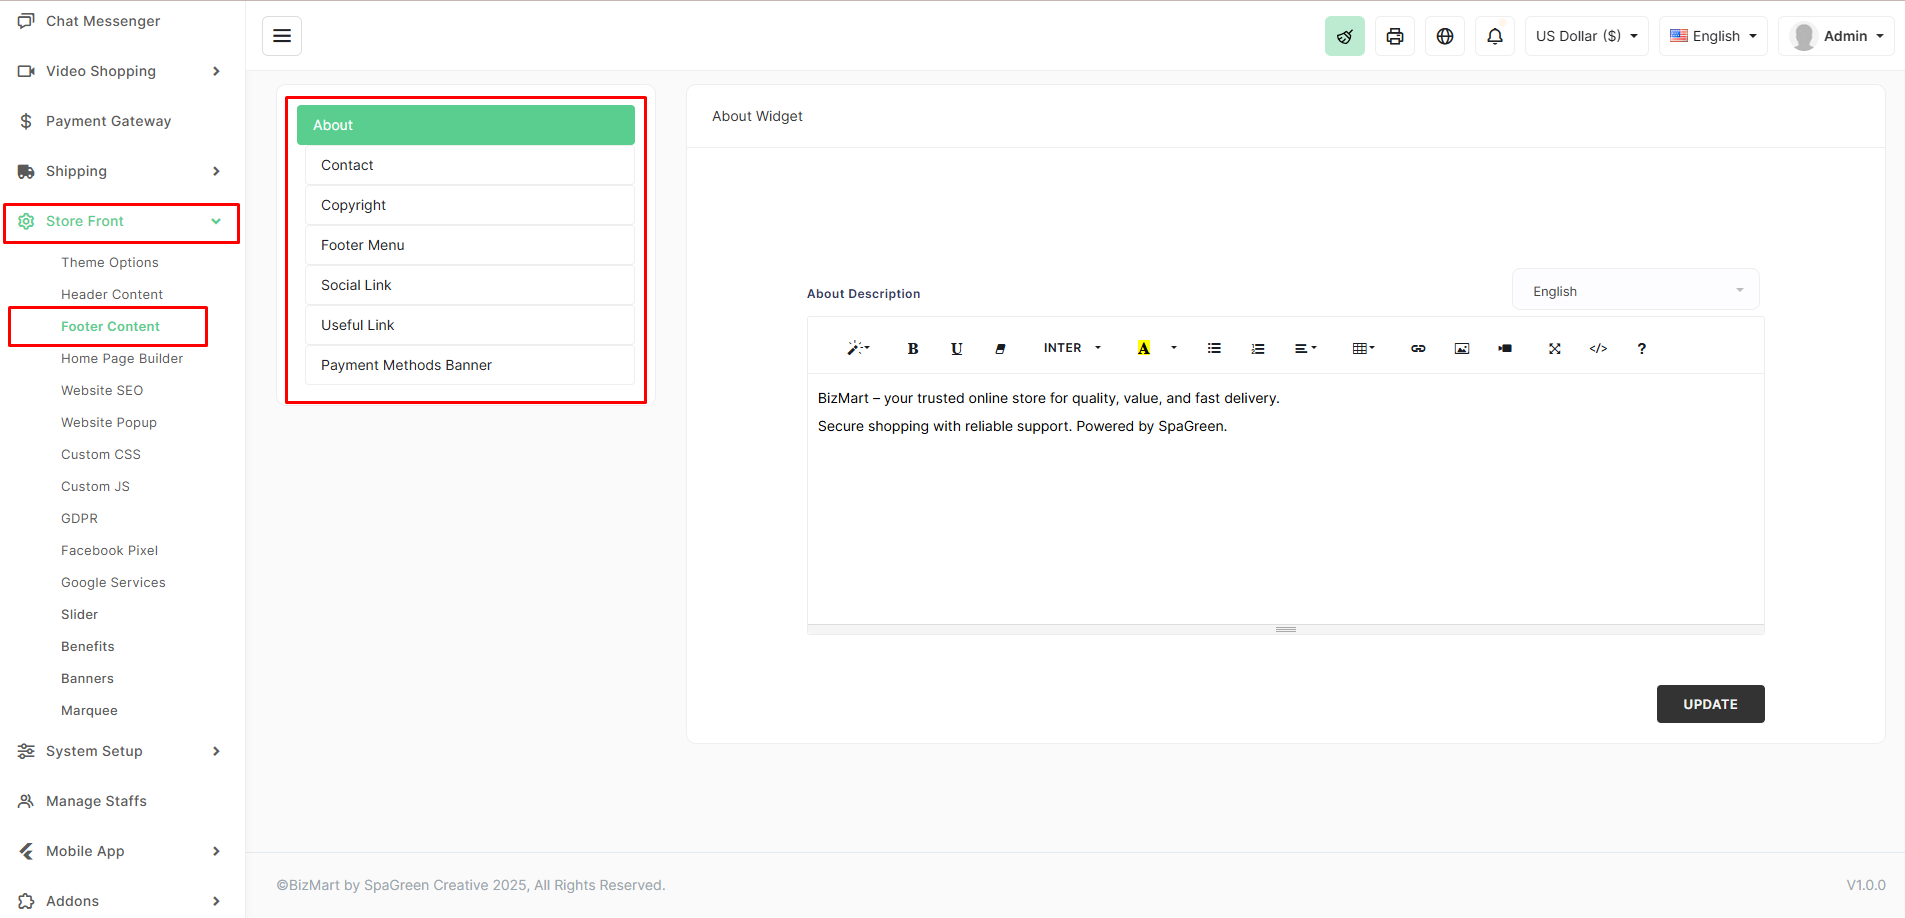Open the font color picker dropdown

coord(1173,348)
